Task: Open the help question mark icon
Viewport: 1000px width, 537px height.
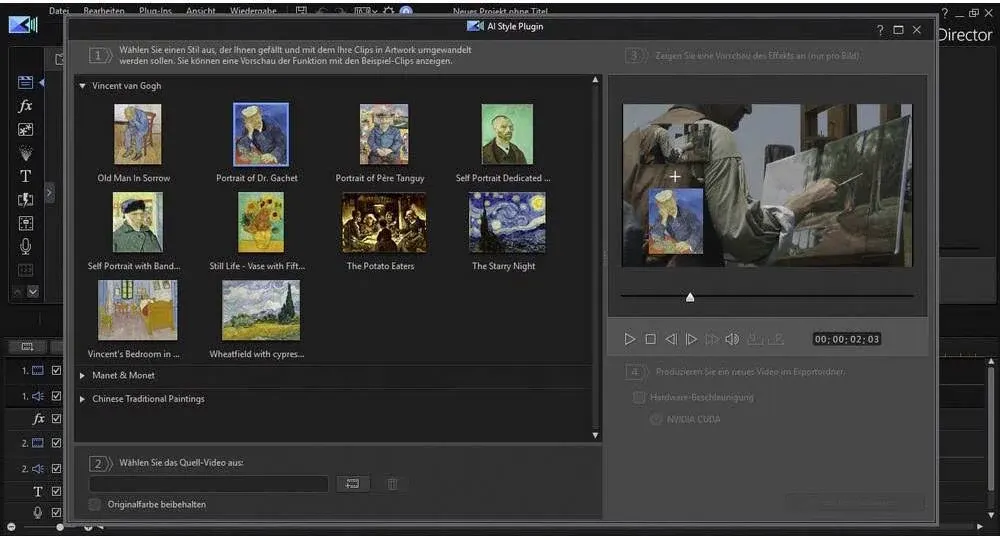Action: [879, 30]
